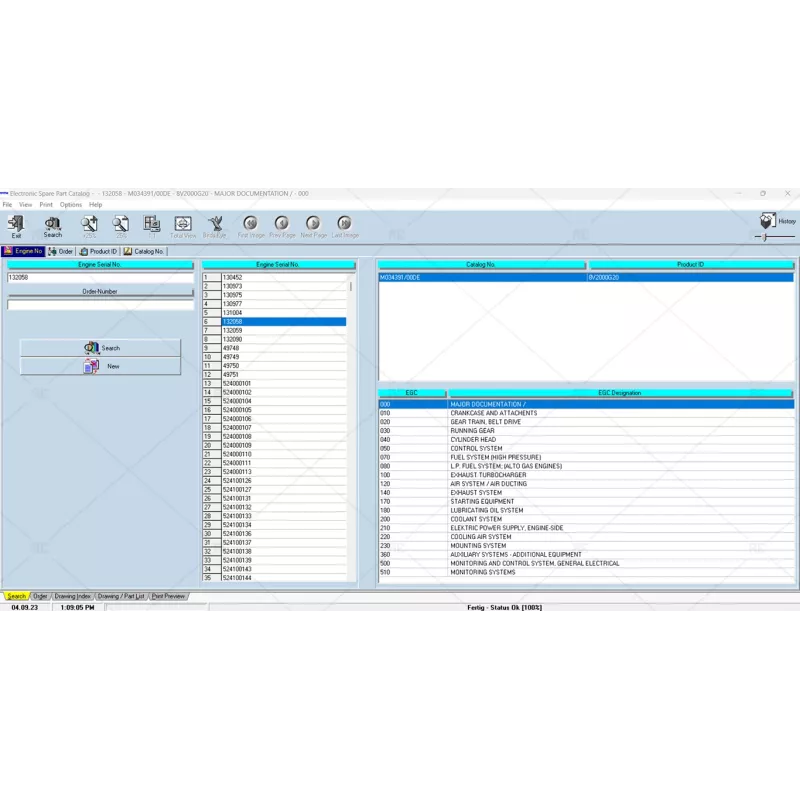Screen dimensions: 800x800
Task: Click the -25% zoom out icon
Action: click(121, 225)
